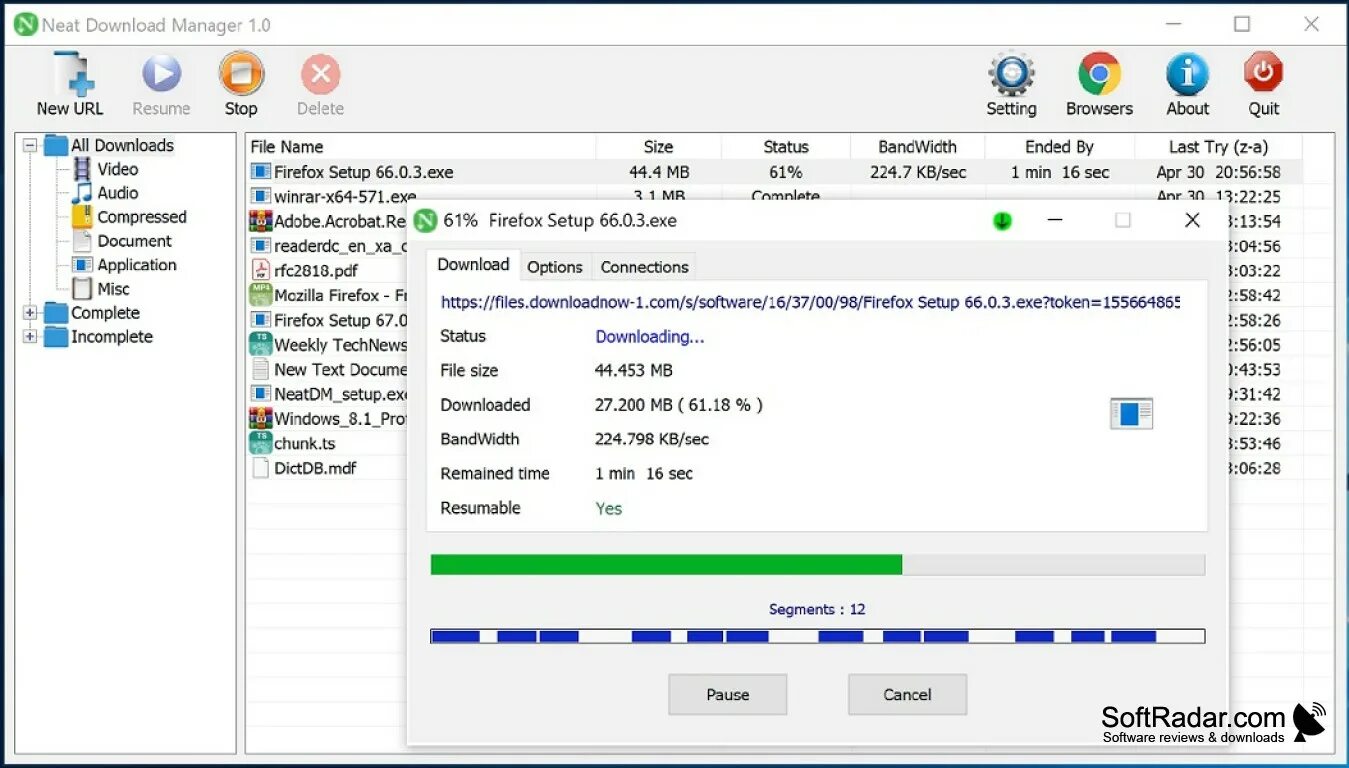Viewport: 1349px width, 768px height.
Task: Expand the Incomplete folder node
Action: (30, 337)
